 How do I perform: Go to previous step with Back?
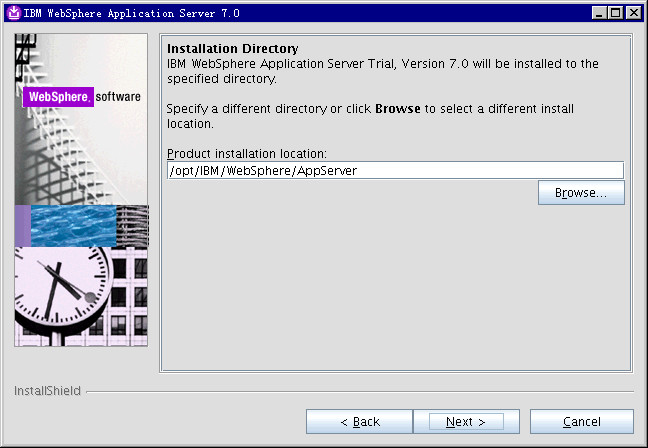(x=359, y=422)
